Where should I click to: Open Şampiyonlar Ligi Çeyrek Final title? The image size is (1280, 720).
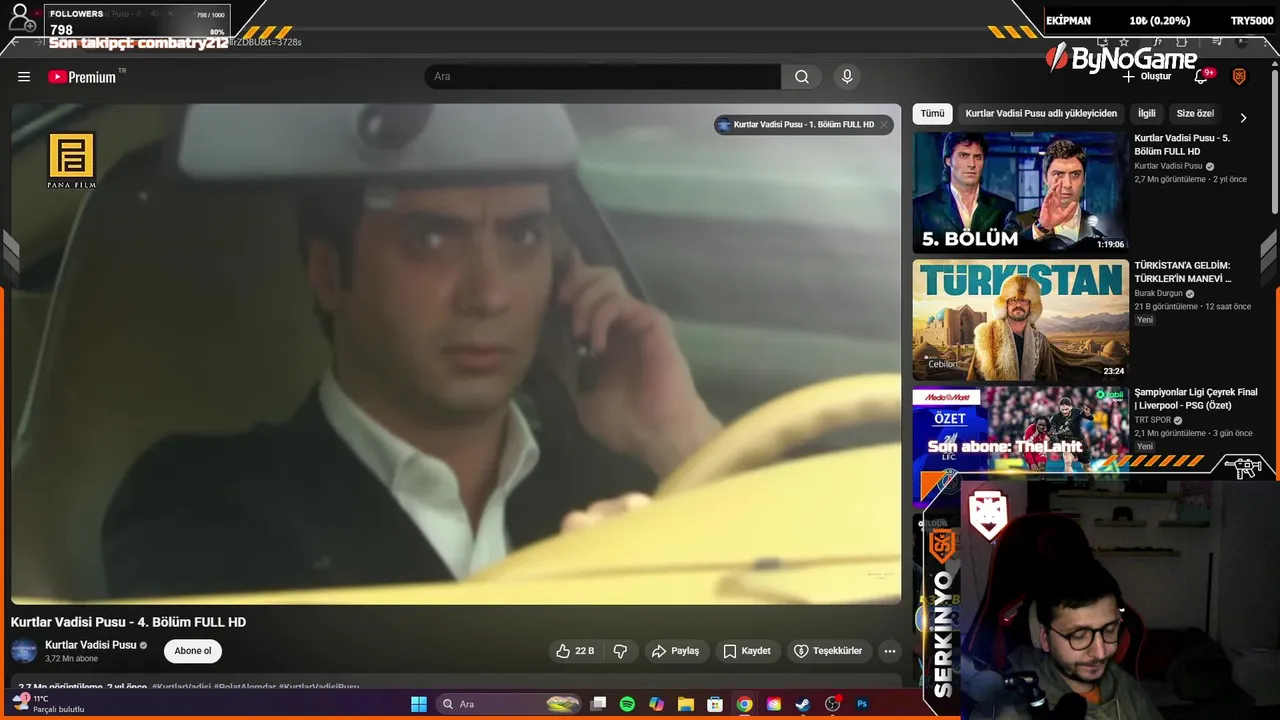click(x=1196, y=399)
